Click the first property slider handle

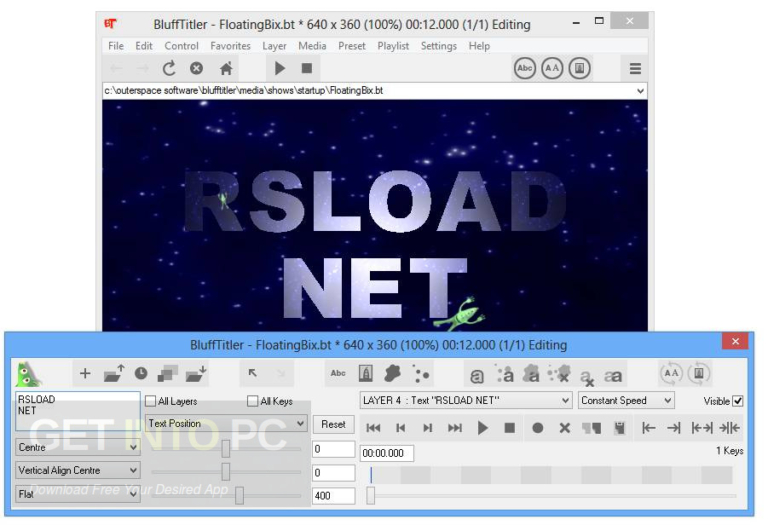(x=225, y=448)
